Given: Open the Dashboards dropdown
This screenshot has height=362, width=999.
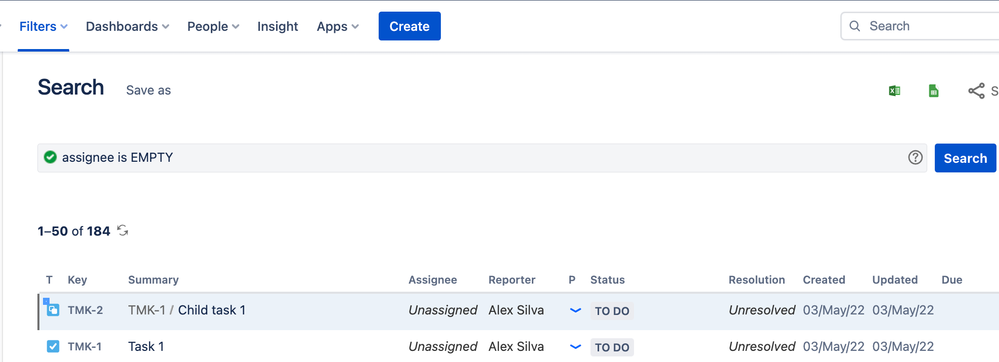Looking at the screenshot, I should [127, 26].
